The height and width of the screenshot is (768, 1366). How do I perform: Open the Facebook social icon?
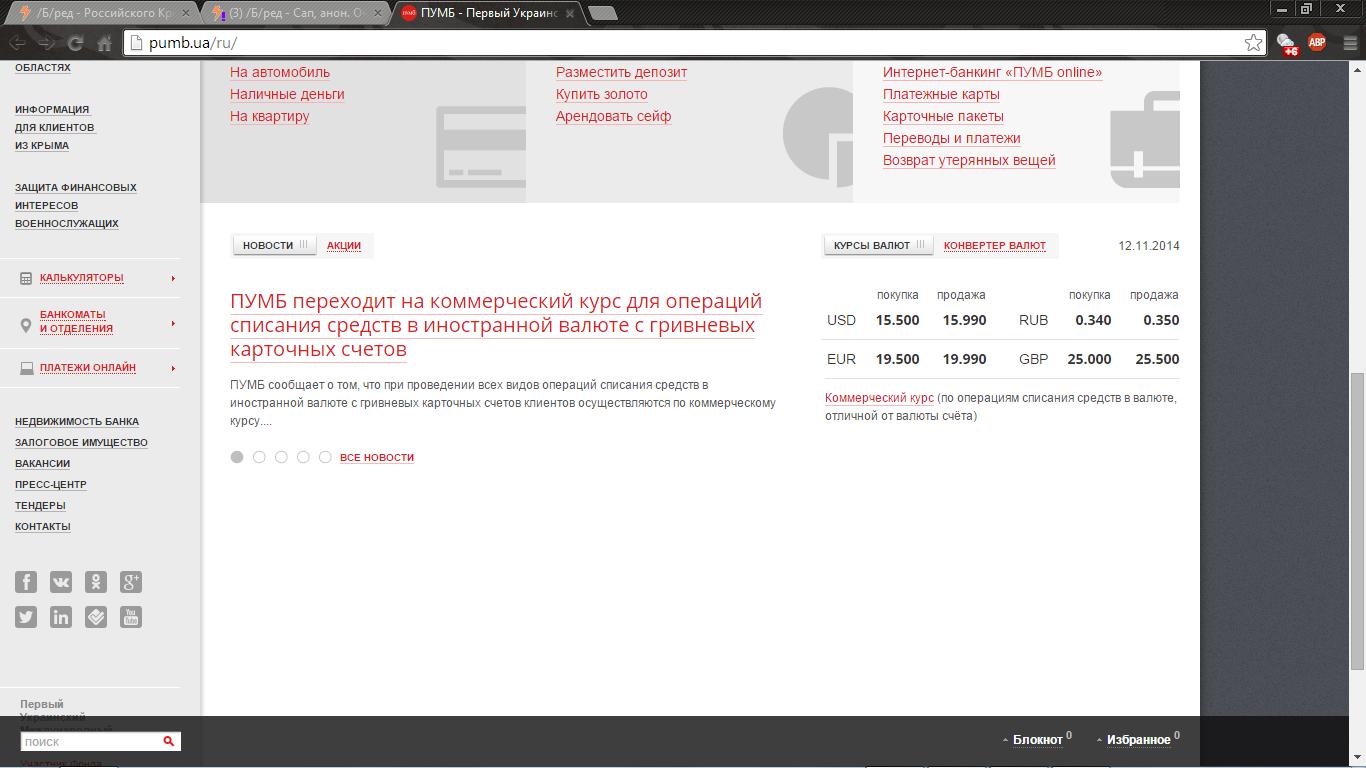coord(26,582)
